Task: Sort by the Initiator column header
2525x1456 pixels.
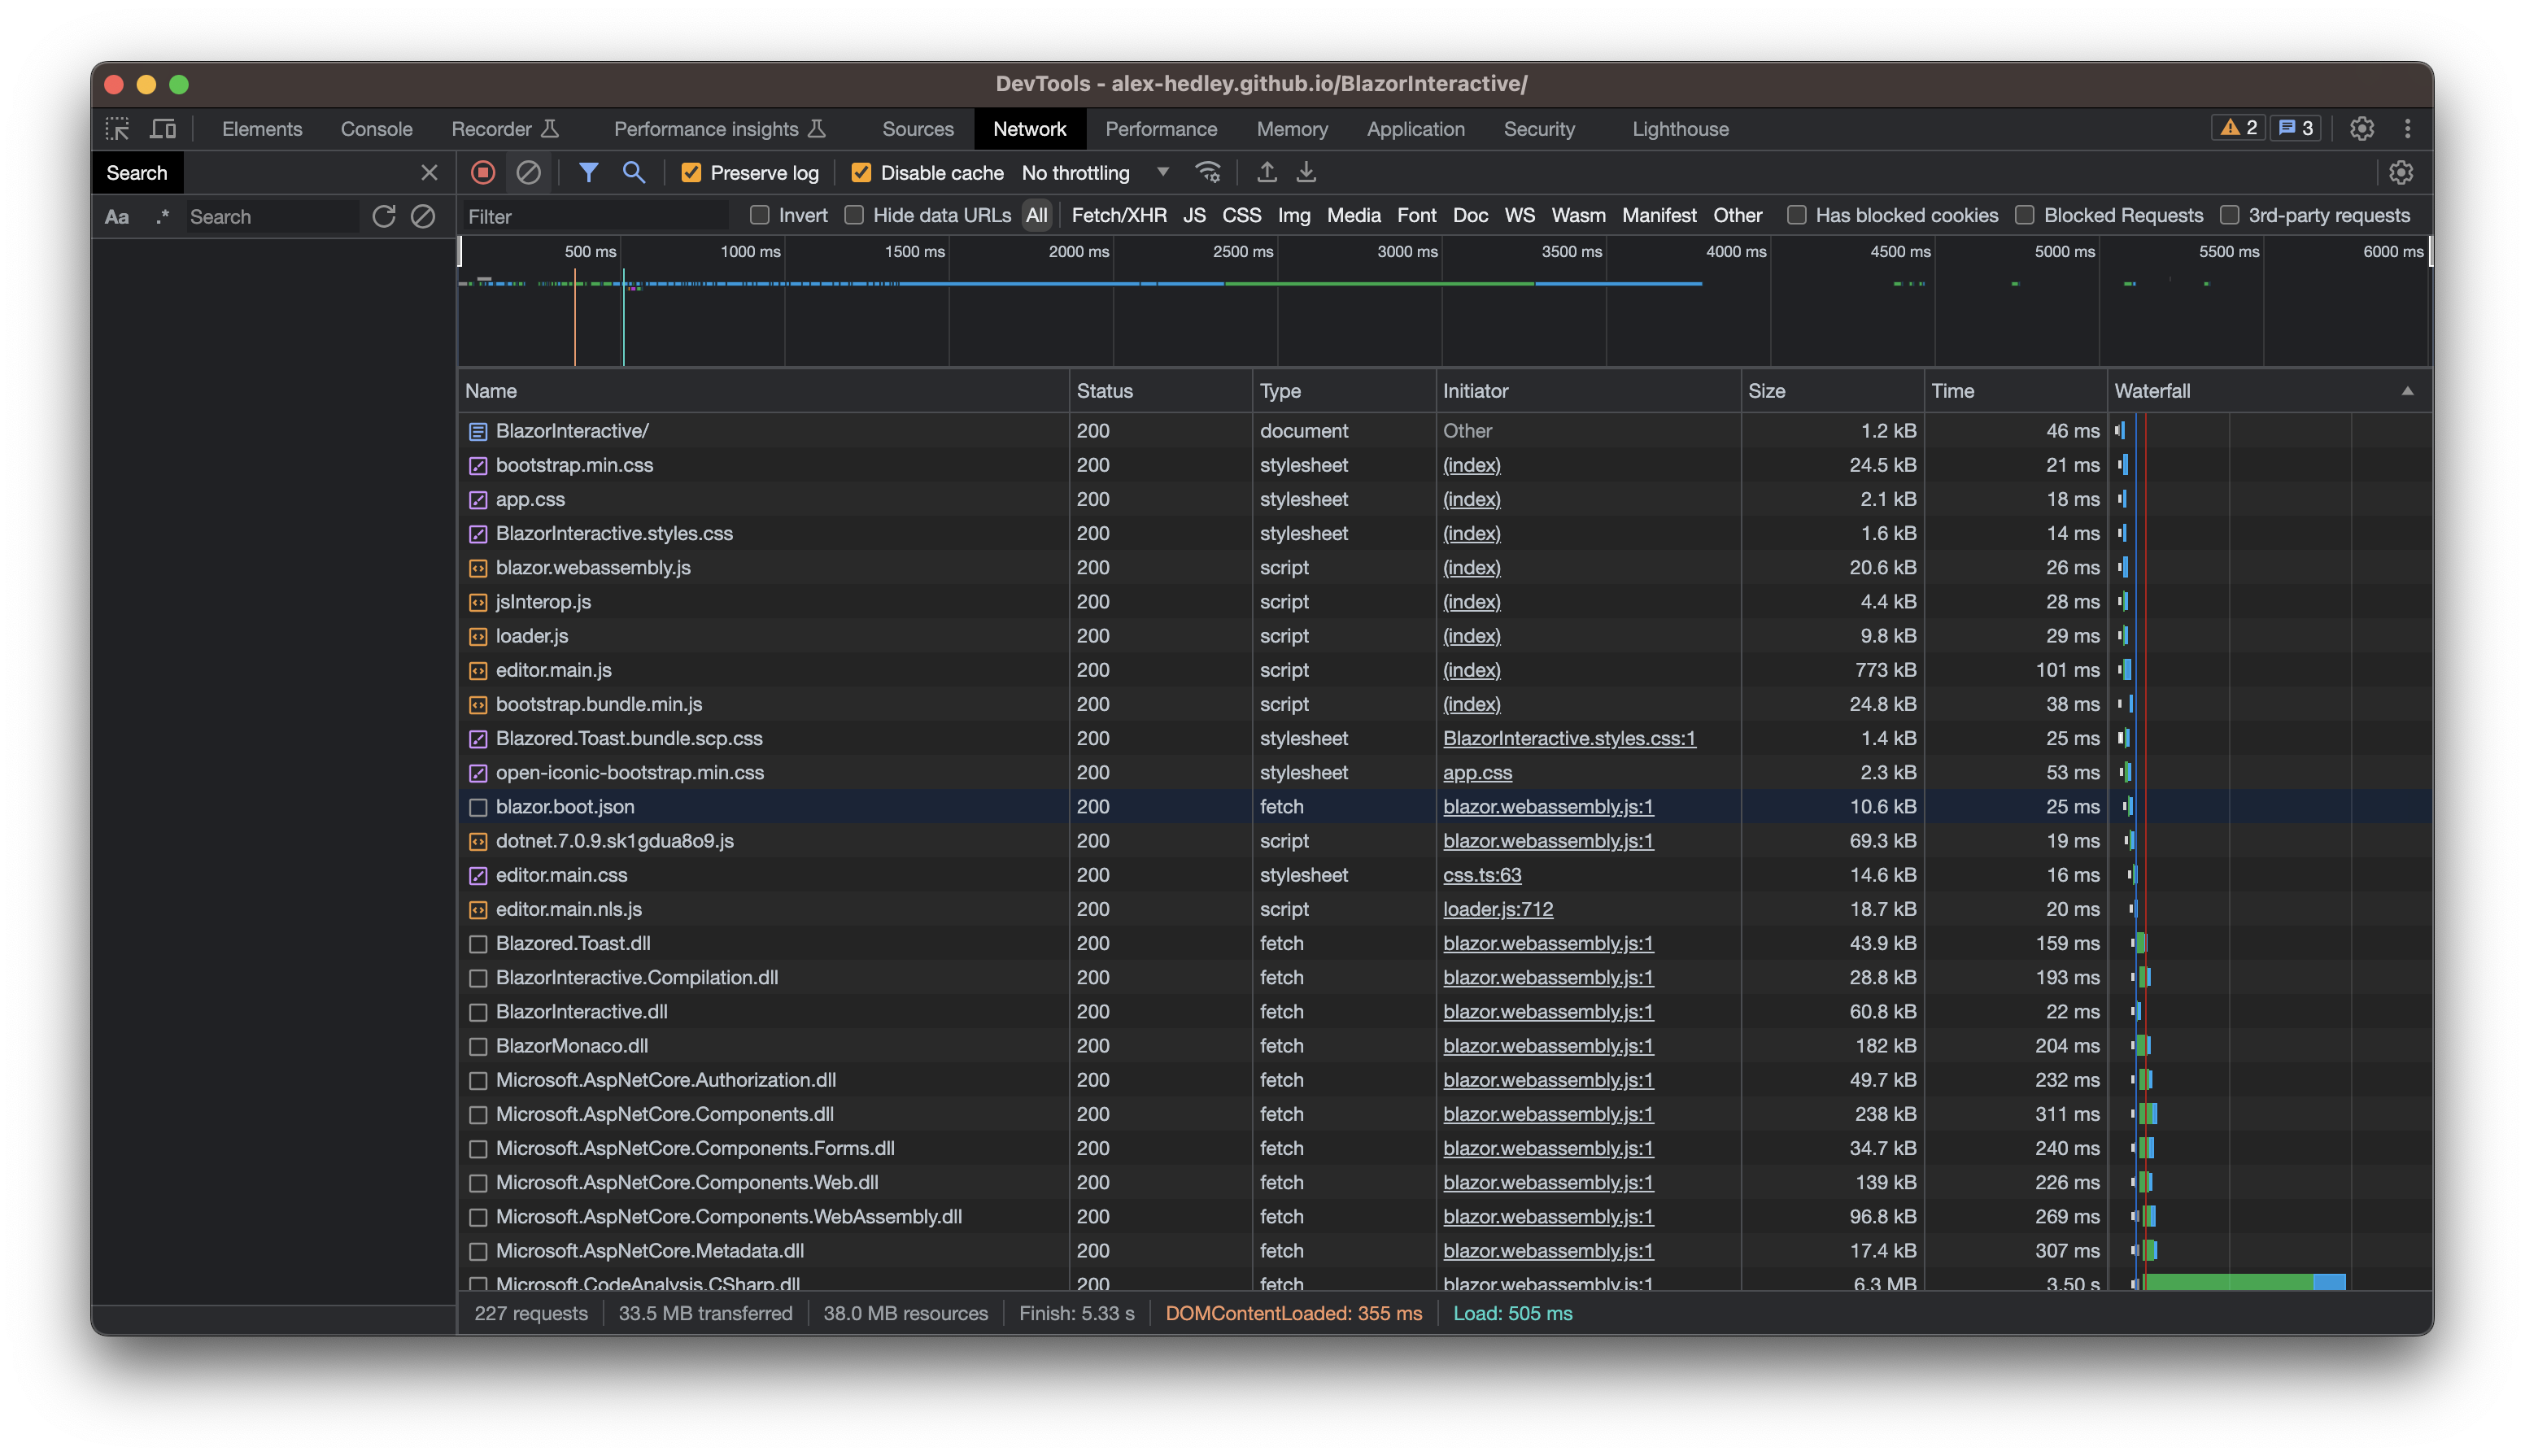Action: click(x=1588, y=391)
